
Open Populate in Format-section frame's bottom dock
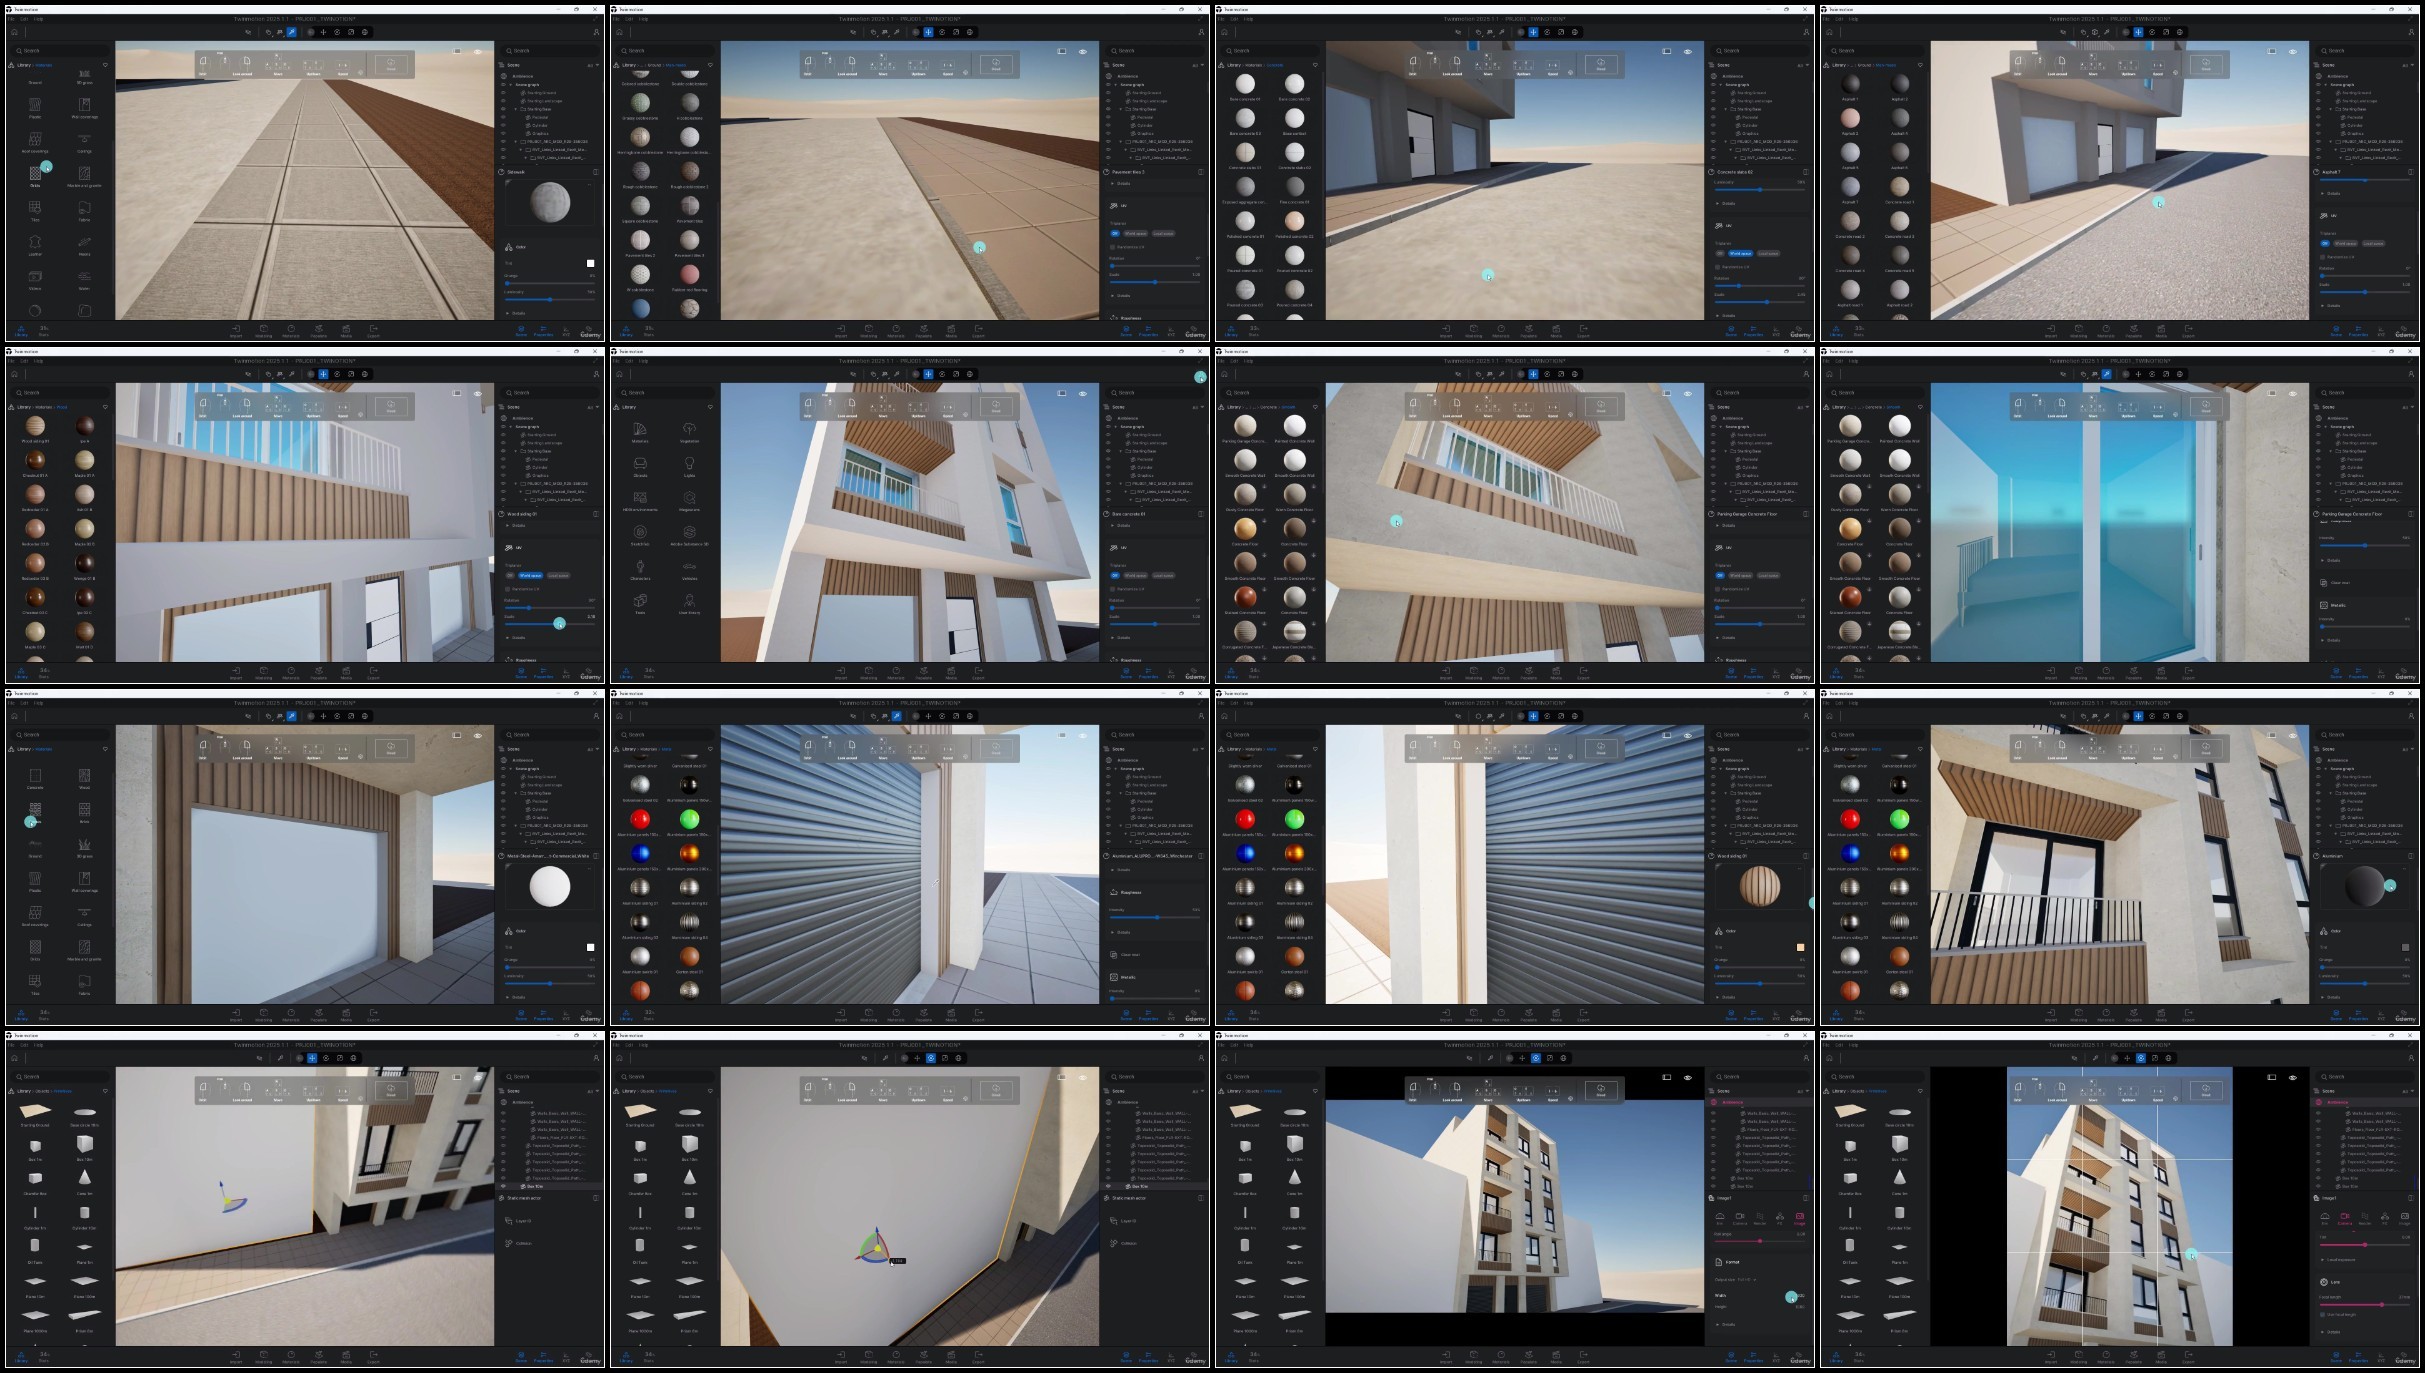click(x=1528, y=1356)
